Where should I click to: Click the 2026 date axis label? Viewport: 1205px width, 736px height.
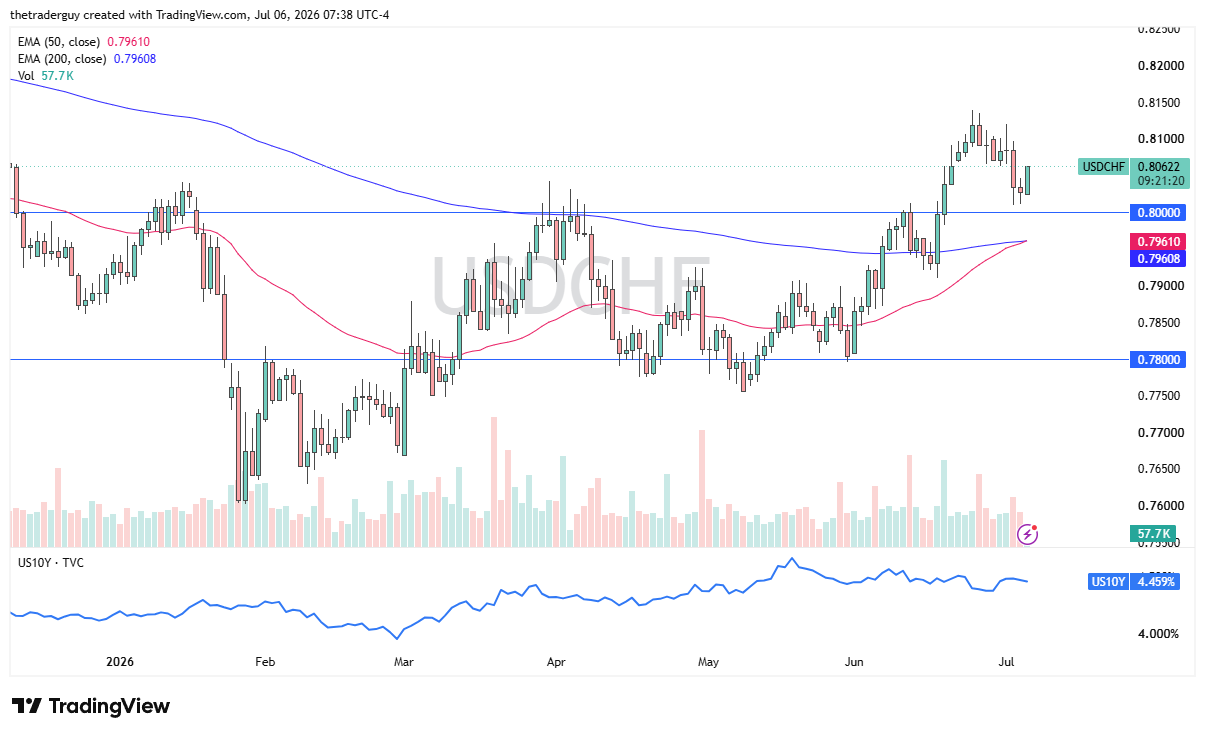click(120, 662)
